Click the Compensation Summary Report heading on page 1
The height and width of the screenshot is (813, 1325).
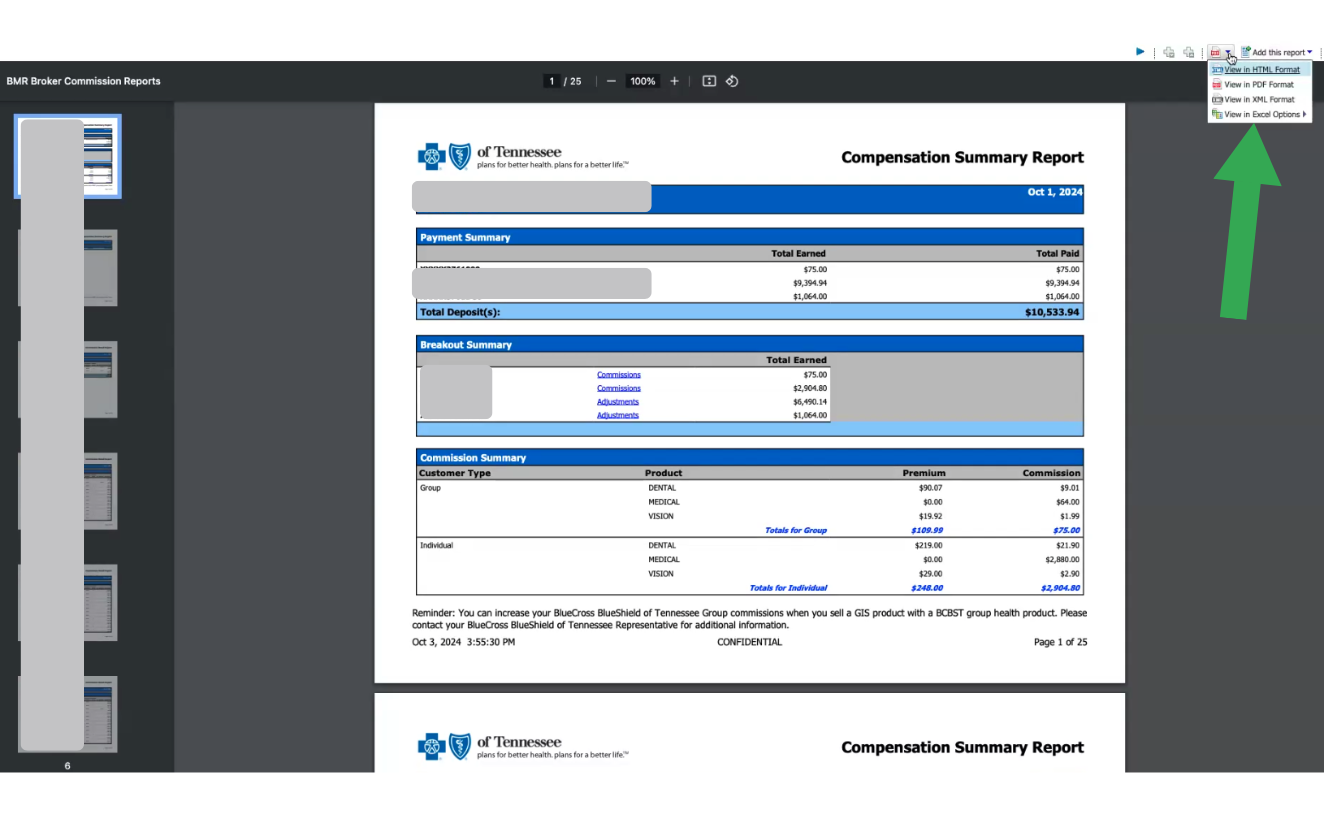(x=962, y=157)
